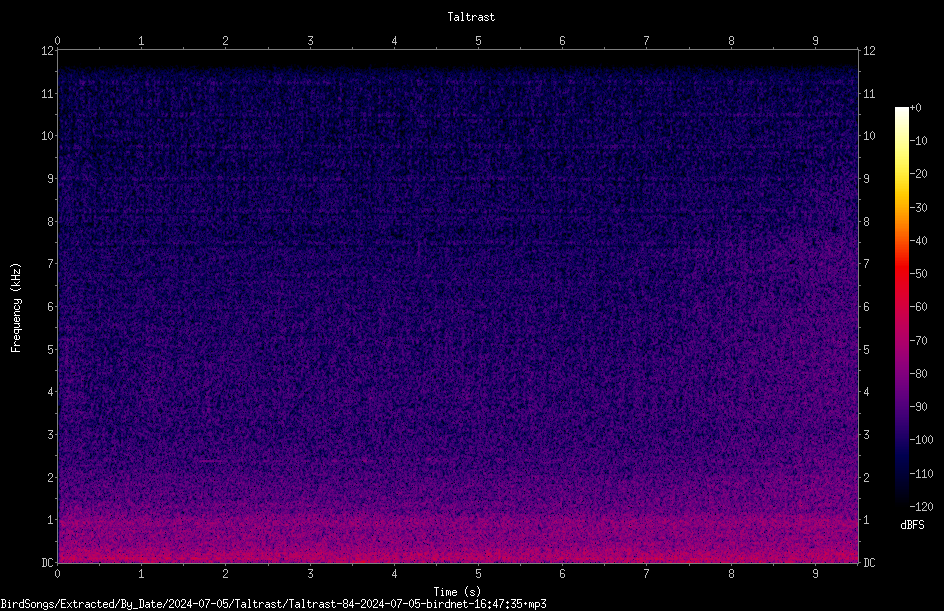
Task: Select the Time (s) axis label
Action: (457, 592)
